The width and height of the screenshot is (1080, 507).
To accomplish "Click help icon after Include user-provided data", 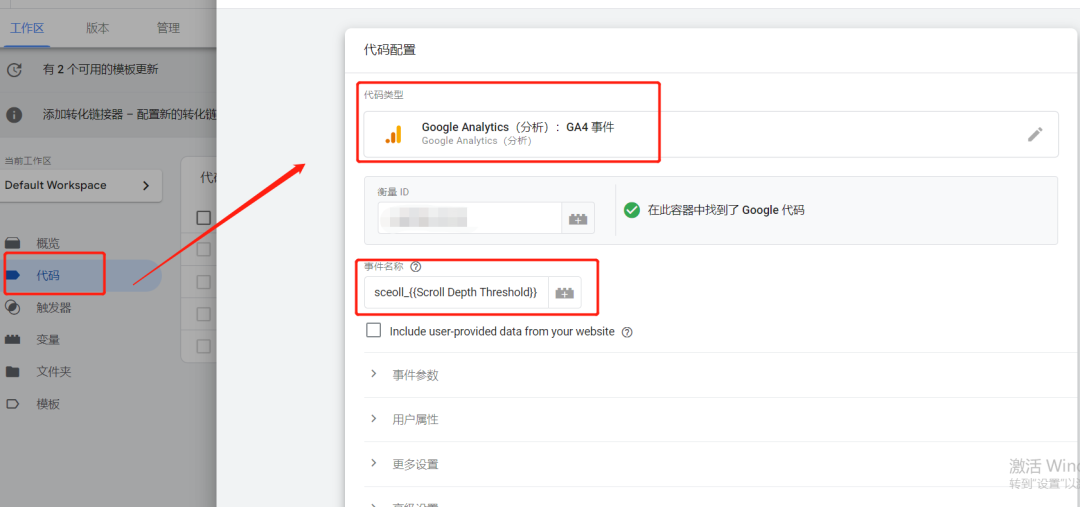I will (x=627, y=332).
